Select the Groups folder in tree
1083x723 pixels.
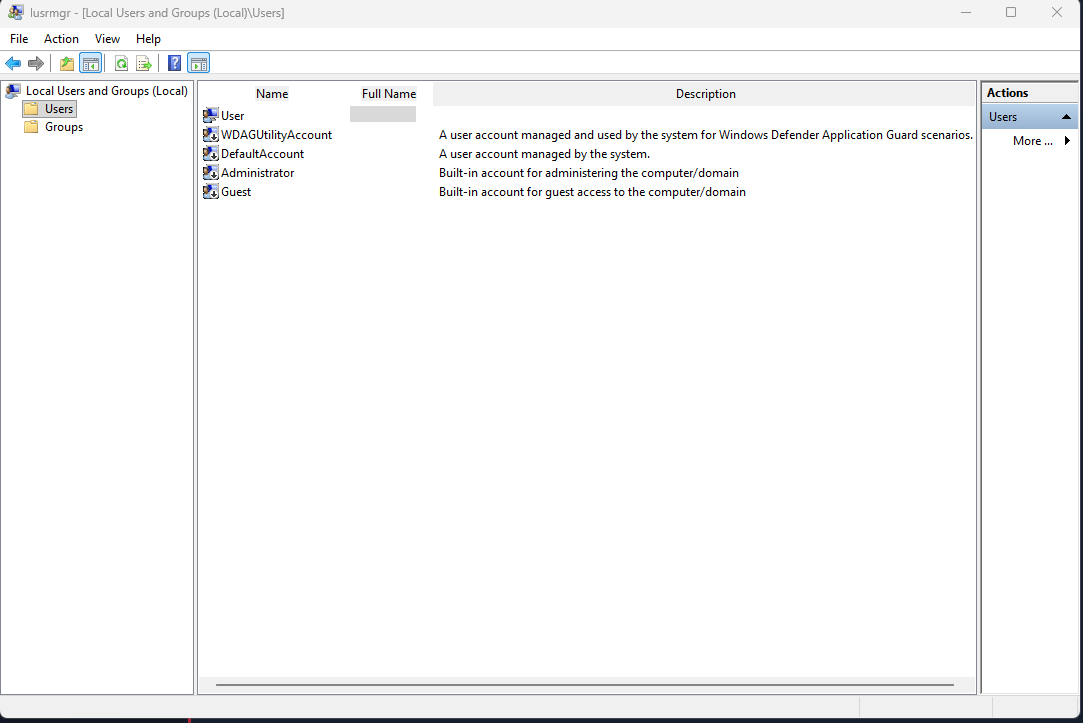pyautogui.click(x=63, y=127)
